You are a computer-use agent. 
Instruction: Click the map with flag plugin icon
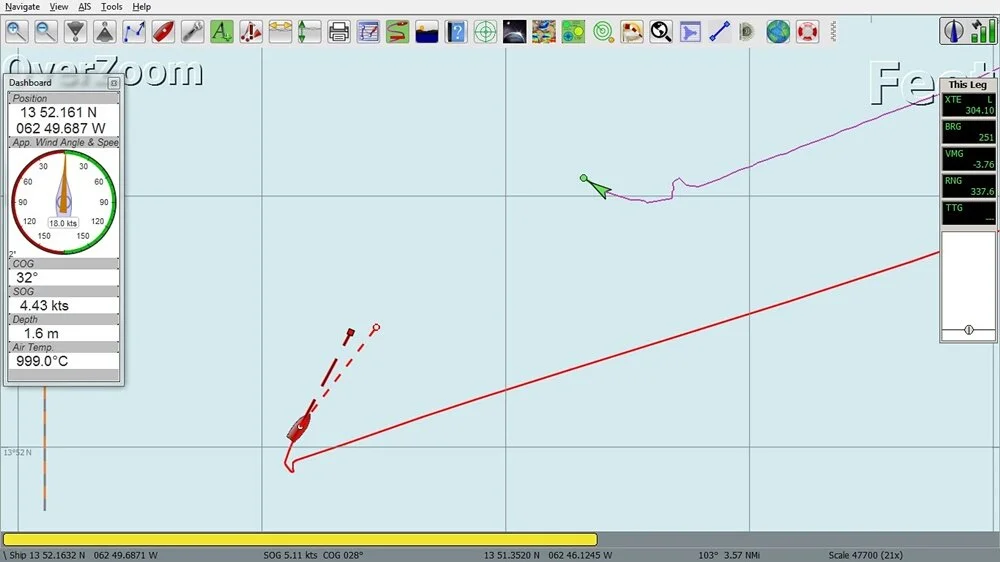[x=632, y=31]
